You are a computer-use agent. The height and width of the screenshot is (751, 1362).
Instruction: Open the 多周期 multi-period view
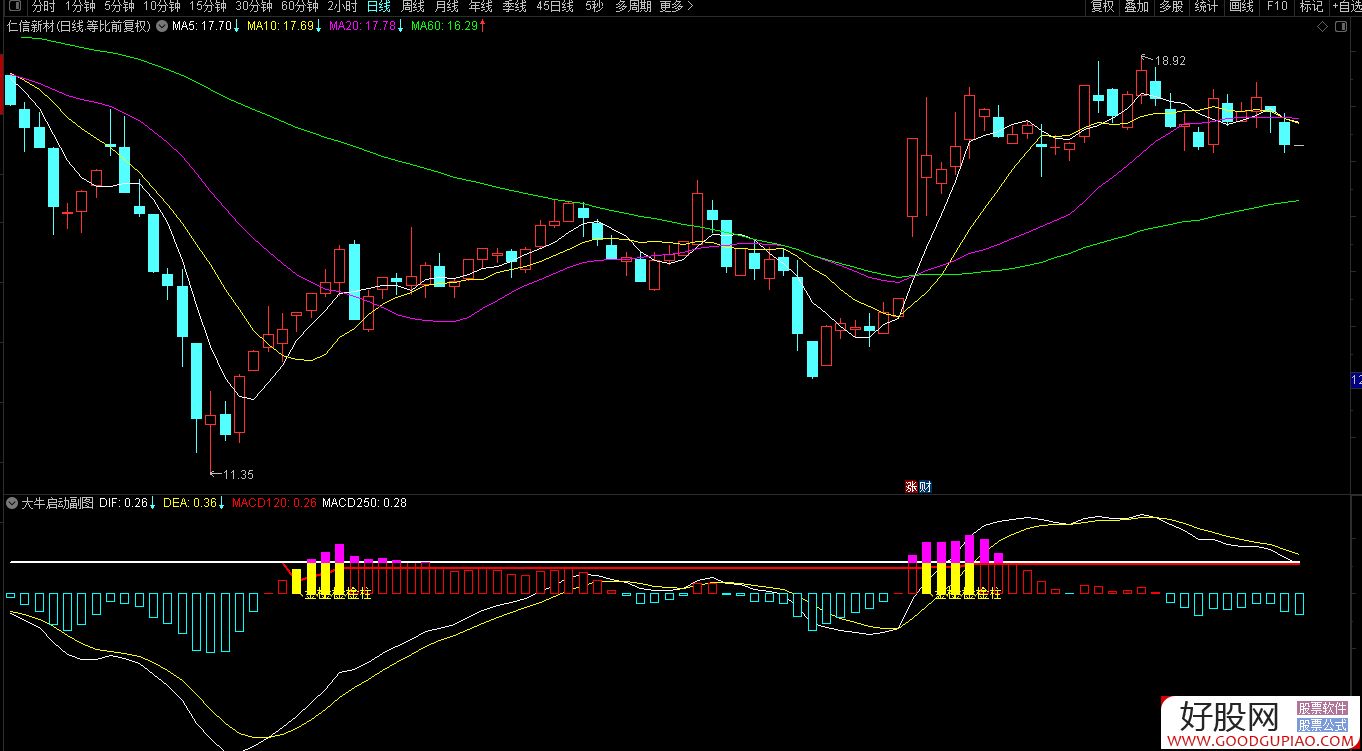click(x=633, y=7)
